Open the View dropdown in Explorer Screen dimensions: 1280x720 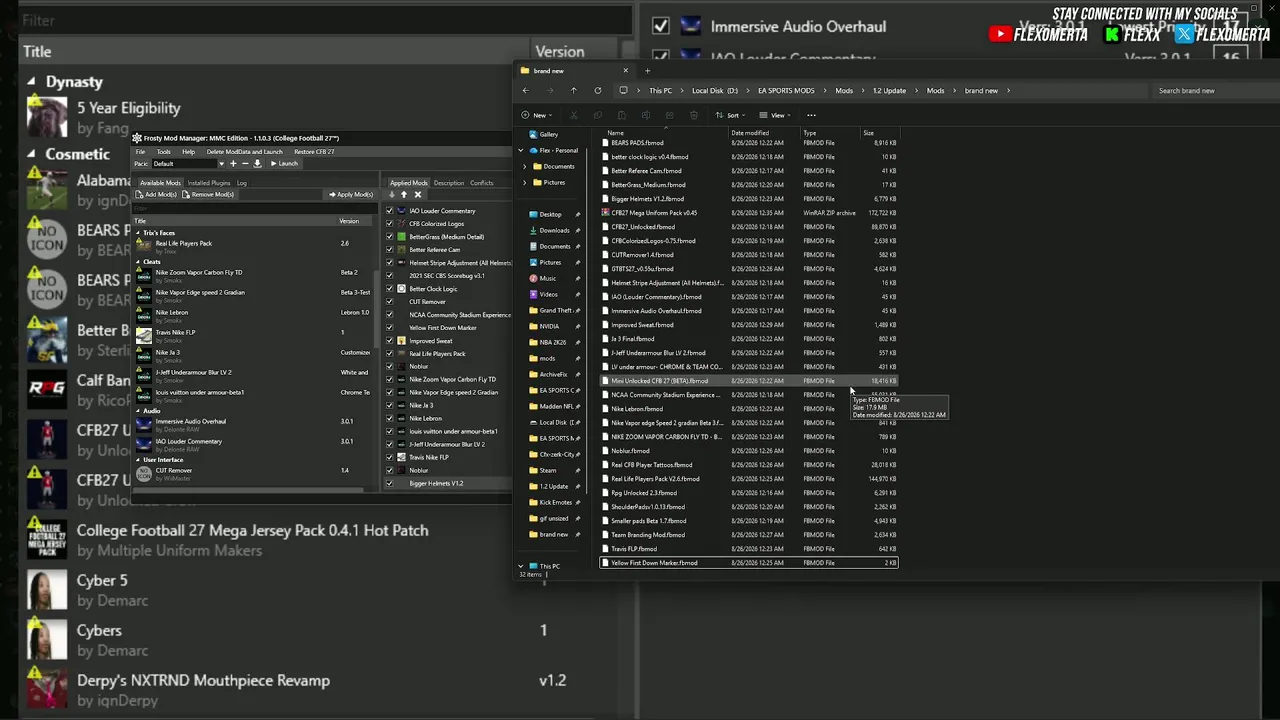[774, 115]
